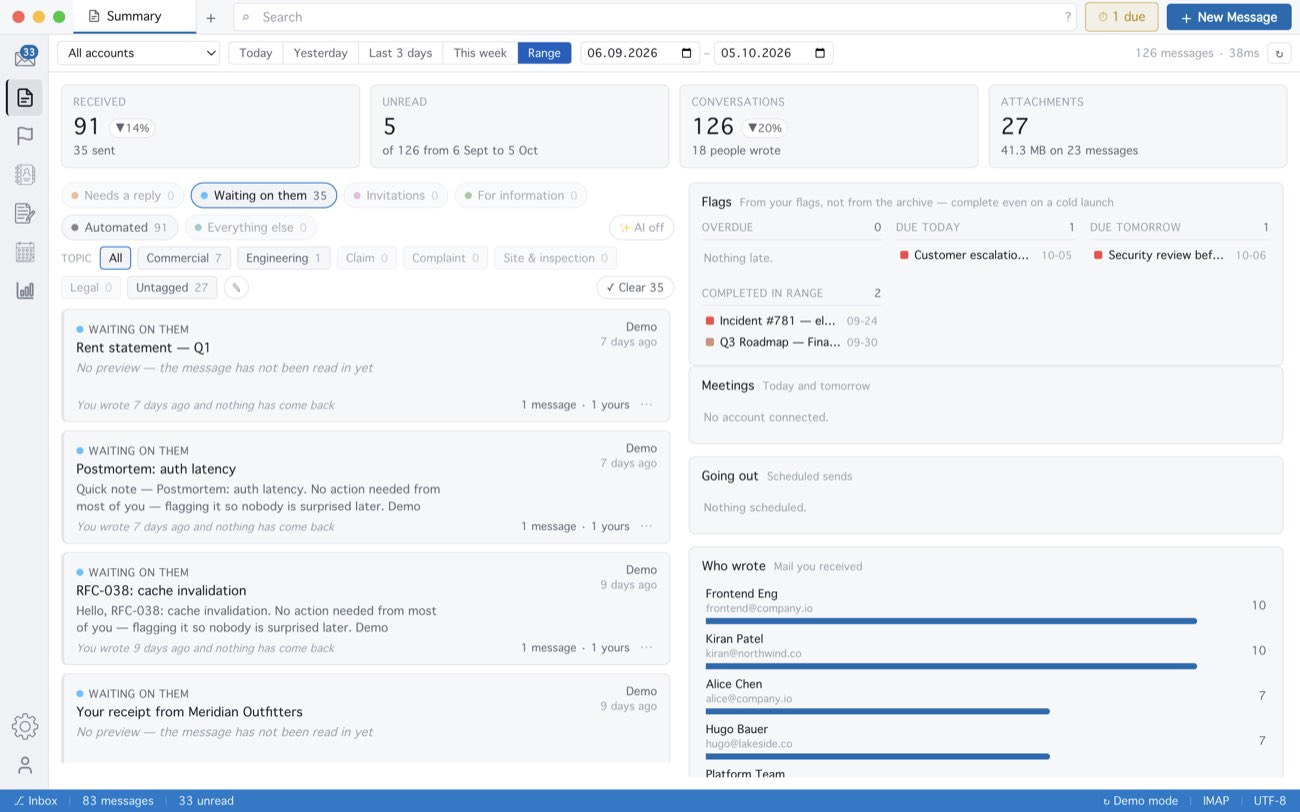Select the Summary document icon in sidebar
Image resolution: width=1300 pixels, height=812 pixels.
pos(25,97)
